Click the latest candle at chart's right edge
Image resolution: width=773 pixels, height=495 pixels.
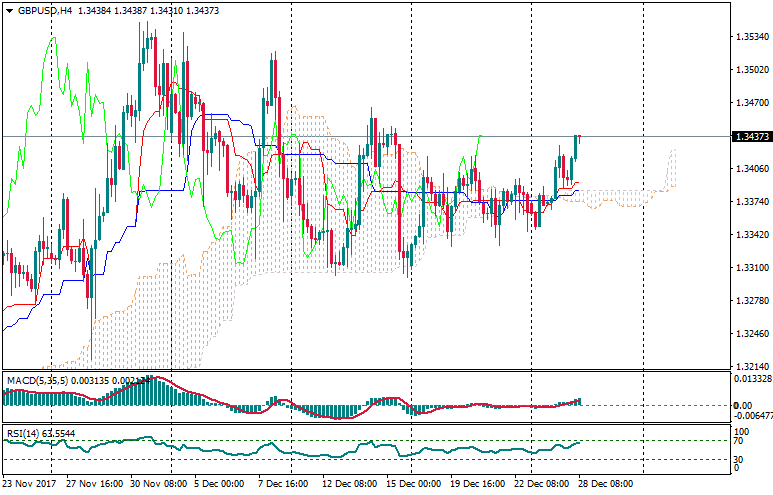[x=577, y=146]
